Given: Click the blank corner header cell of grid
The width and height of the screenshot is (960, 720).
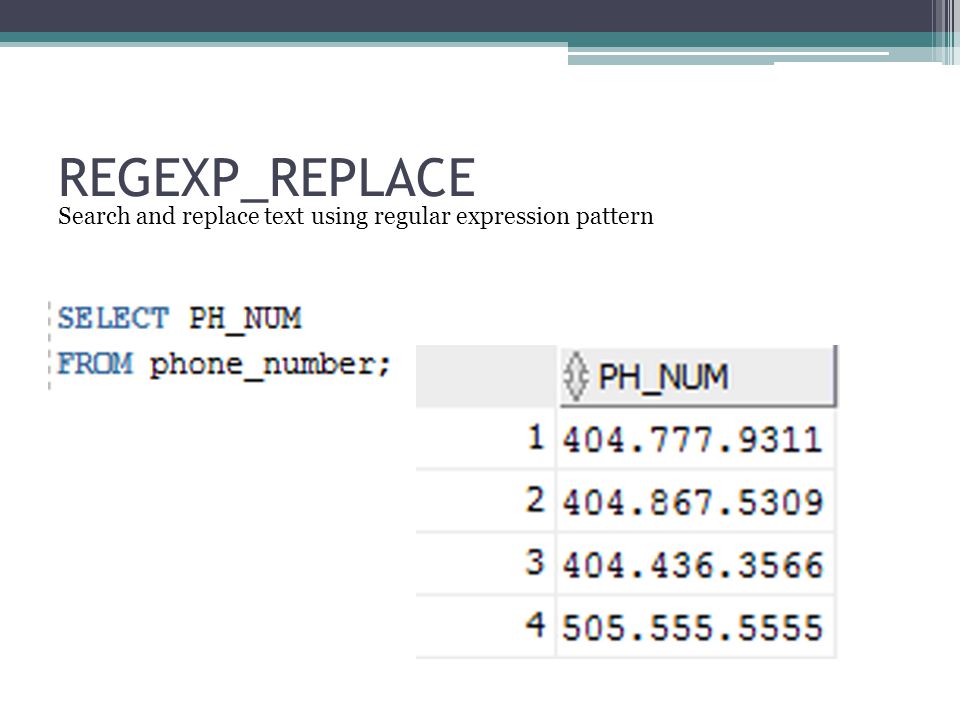Looking at the screenshot, I should click(486, 376).
